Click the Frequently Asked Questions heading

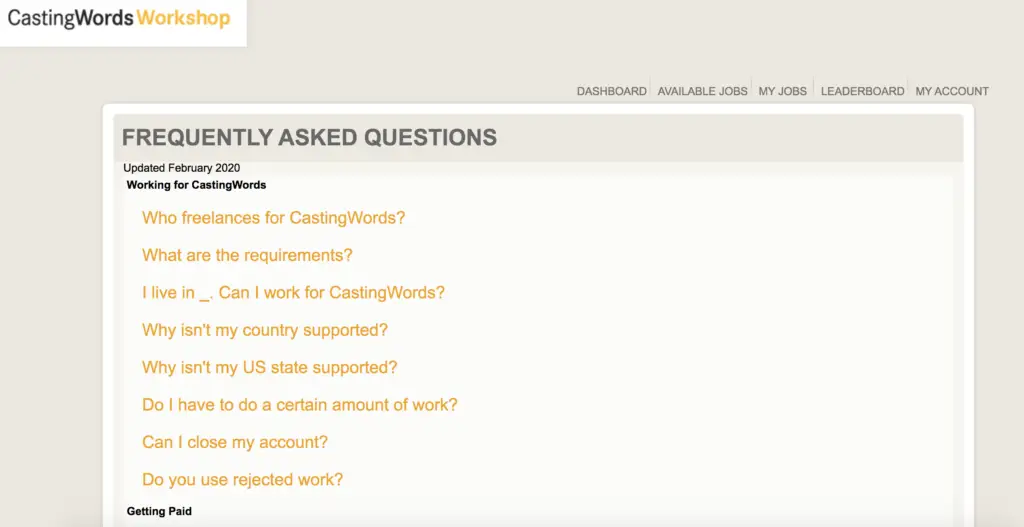point(310,137)
